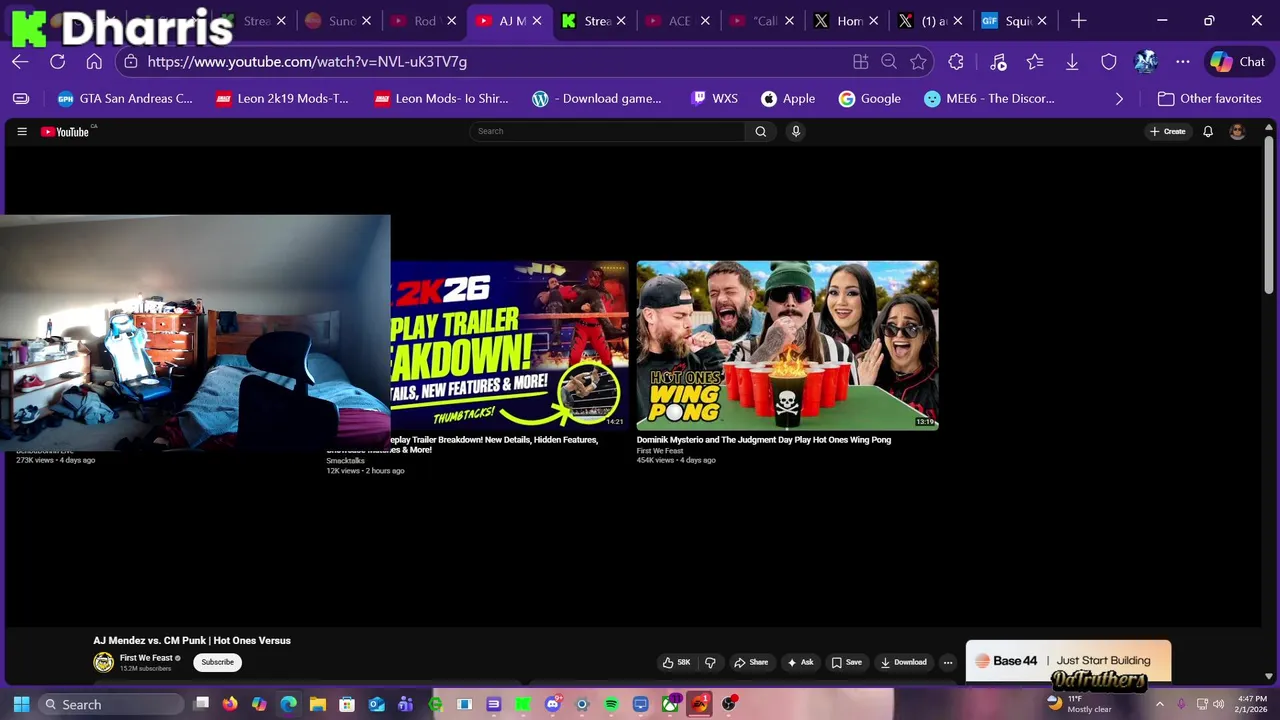This screenshot has width=1280, height=720.
Task: Open YouTube notifications bell
Action: tap(1208, 132)
